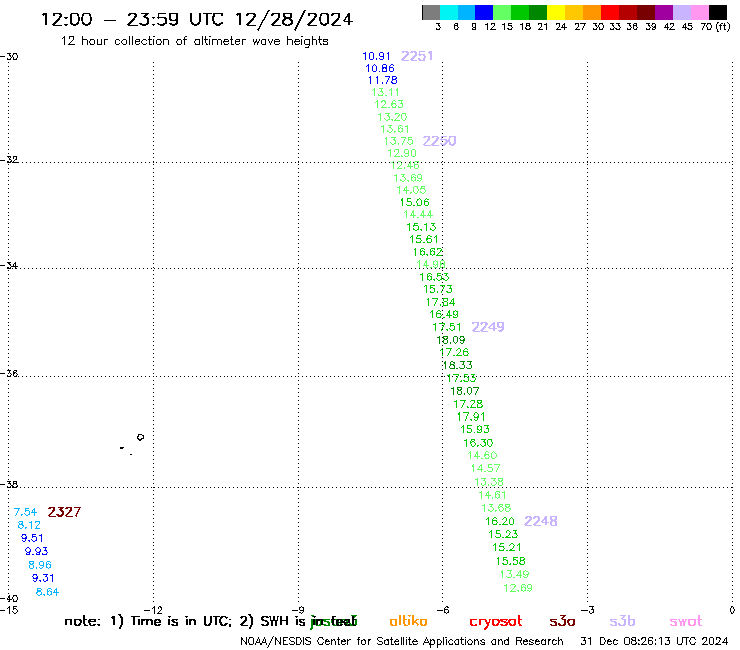Click wave height value 14.44

point(418,214)
